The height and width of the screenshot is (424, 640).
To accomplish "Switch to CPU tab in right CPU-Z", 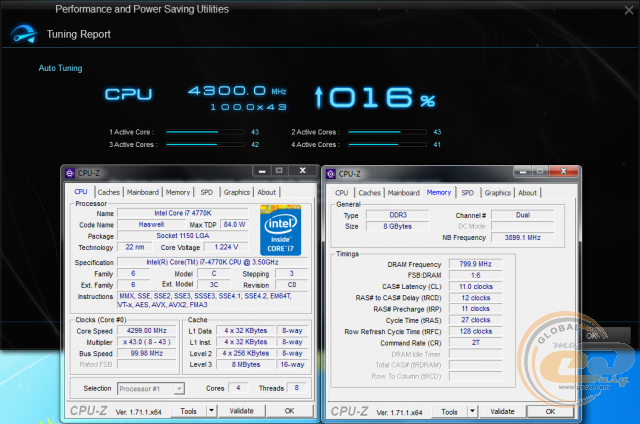I will coord(342,193).
